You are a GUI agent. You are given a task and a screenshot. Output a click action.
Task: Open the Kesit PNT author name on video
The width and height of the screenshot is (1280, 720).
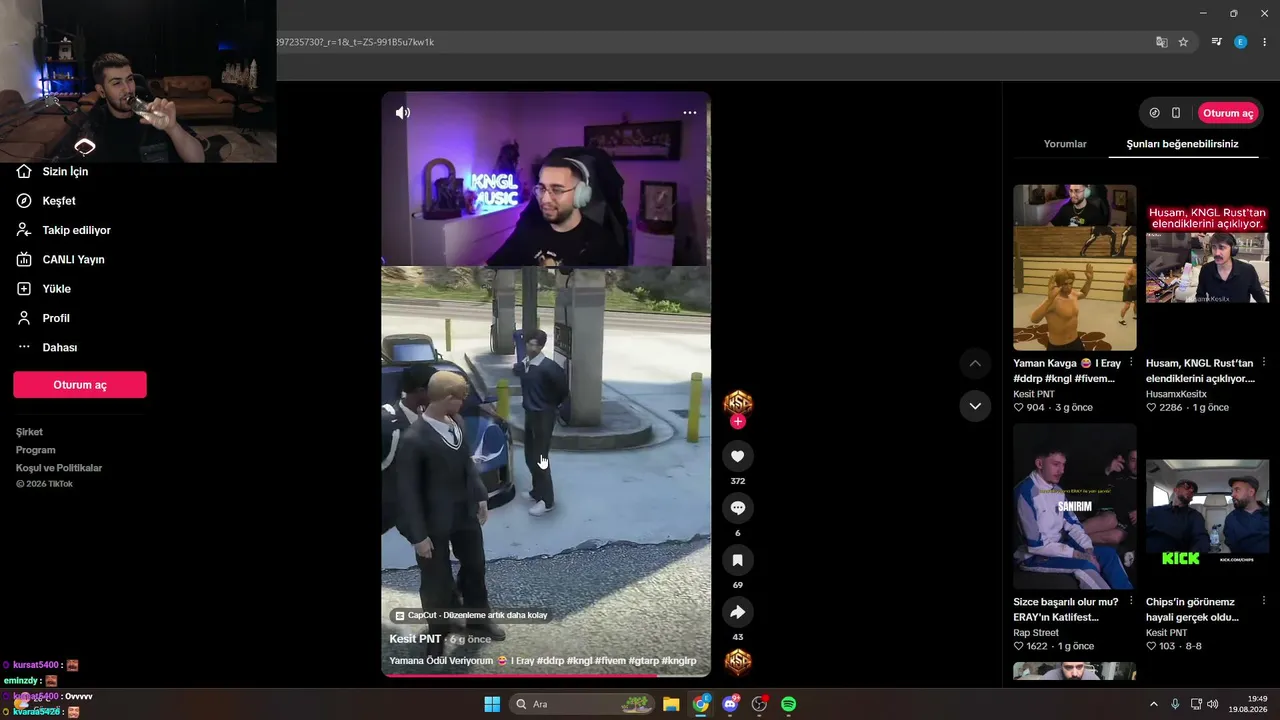pos(415,639)
